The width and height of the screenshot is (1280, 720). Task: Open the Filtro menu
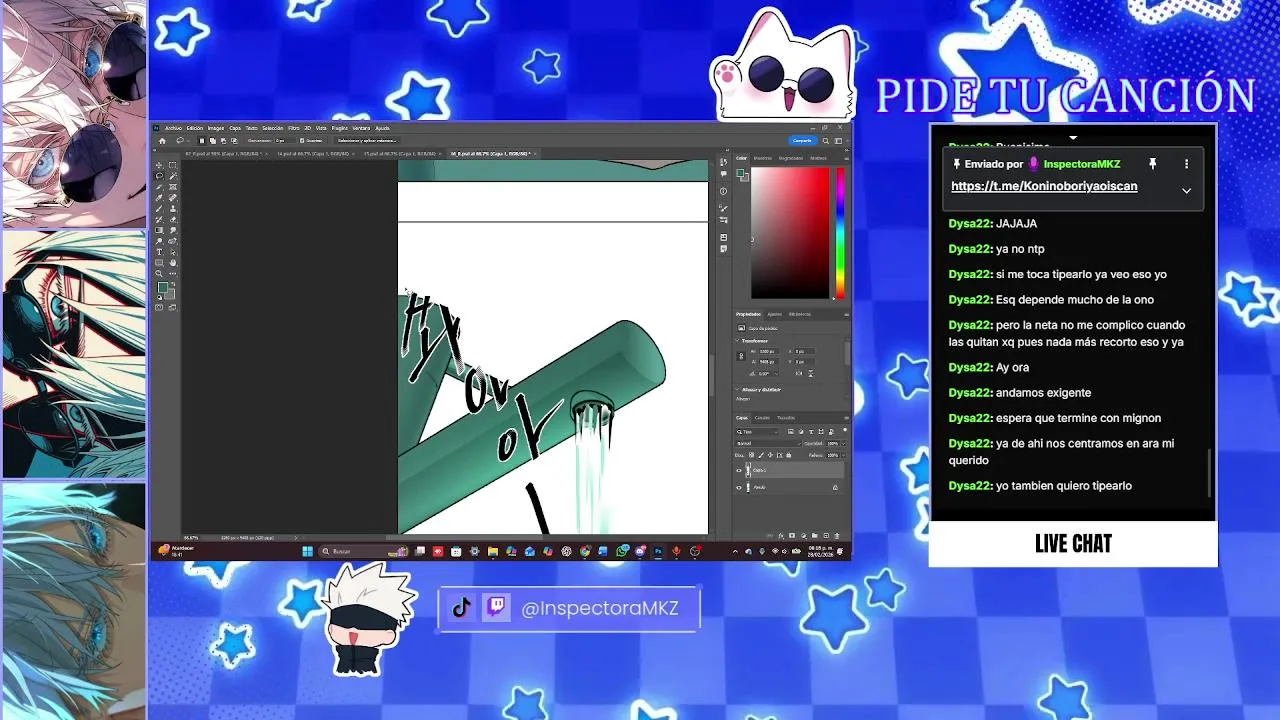click(294, 128)
